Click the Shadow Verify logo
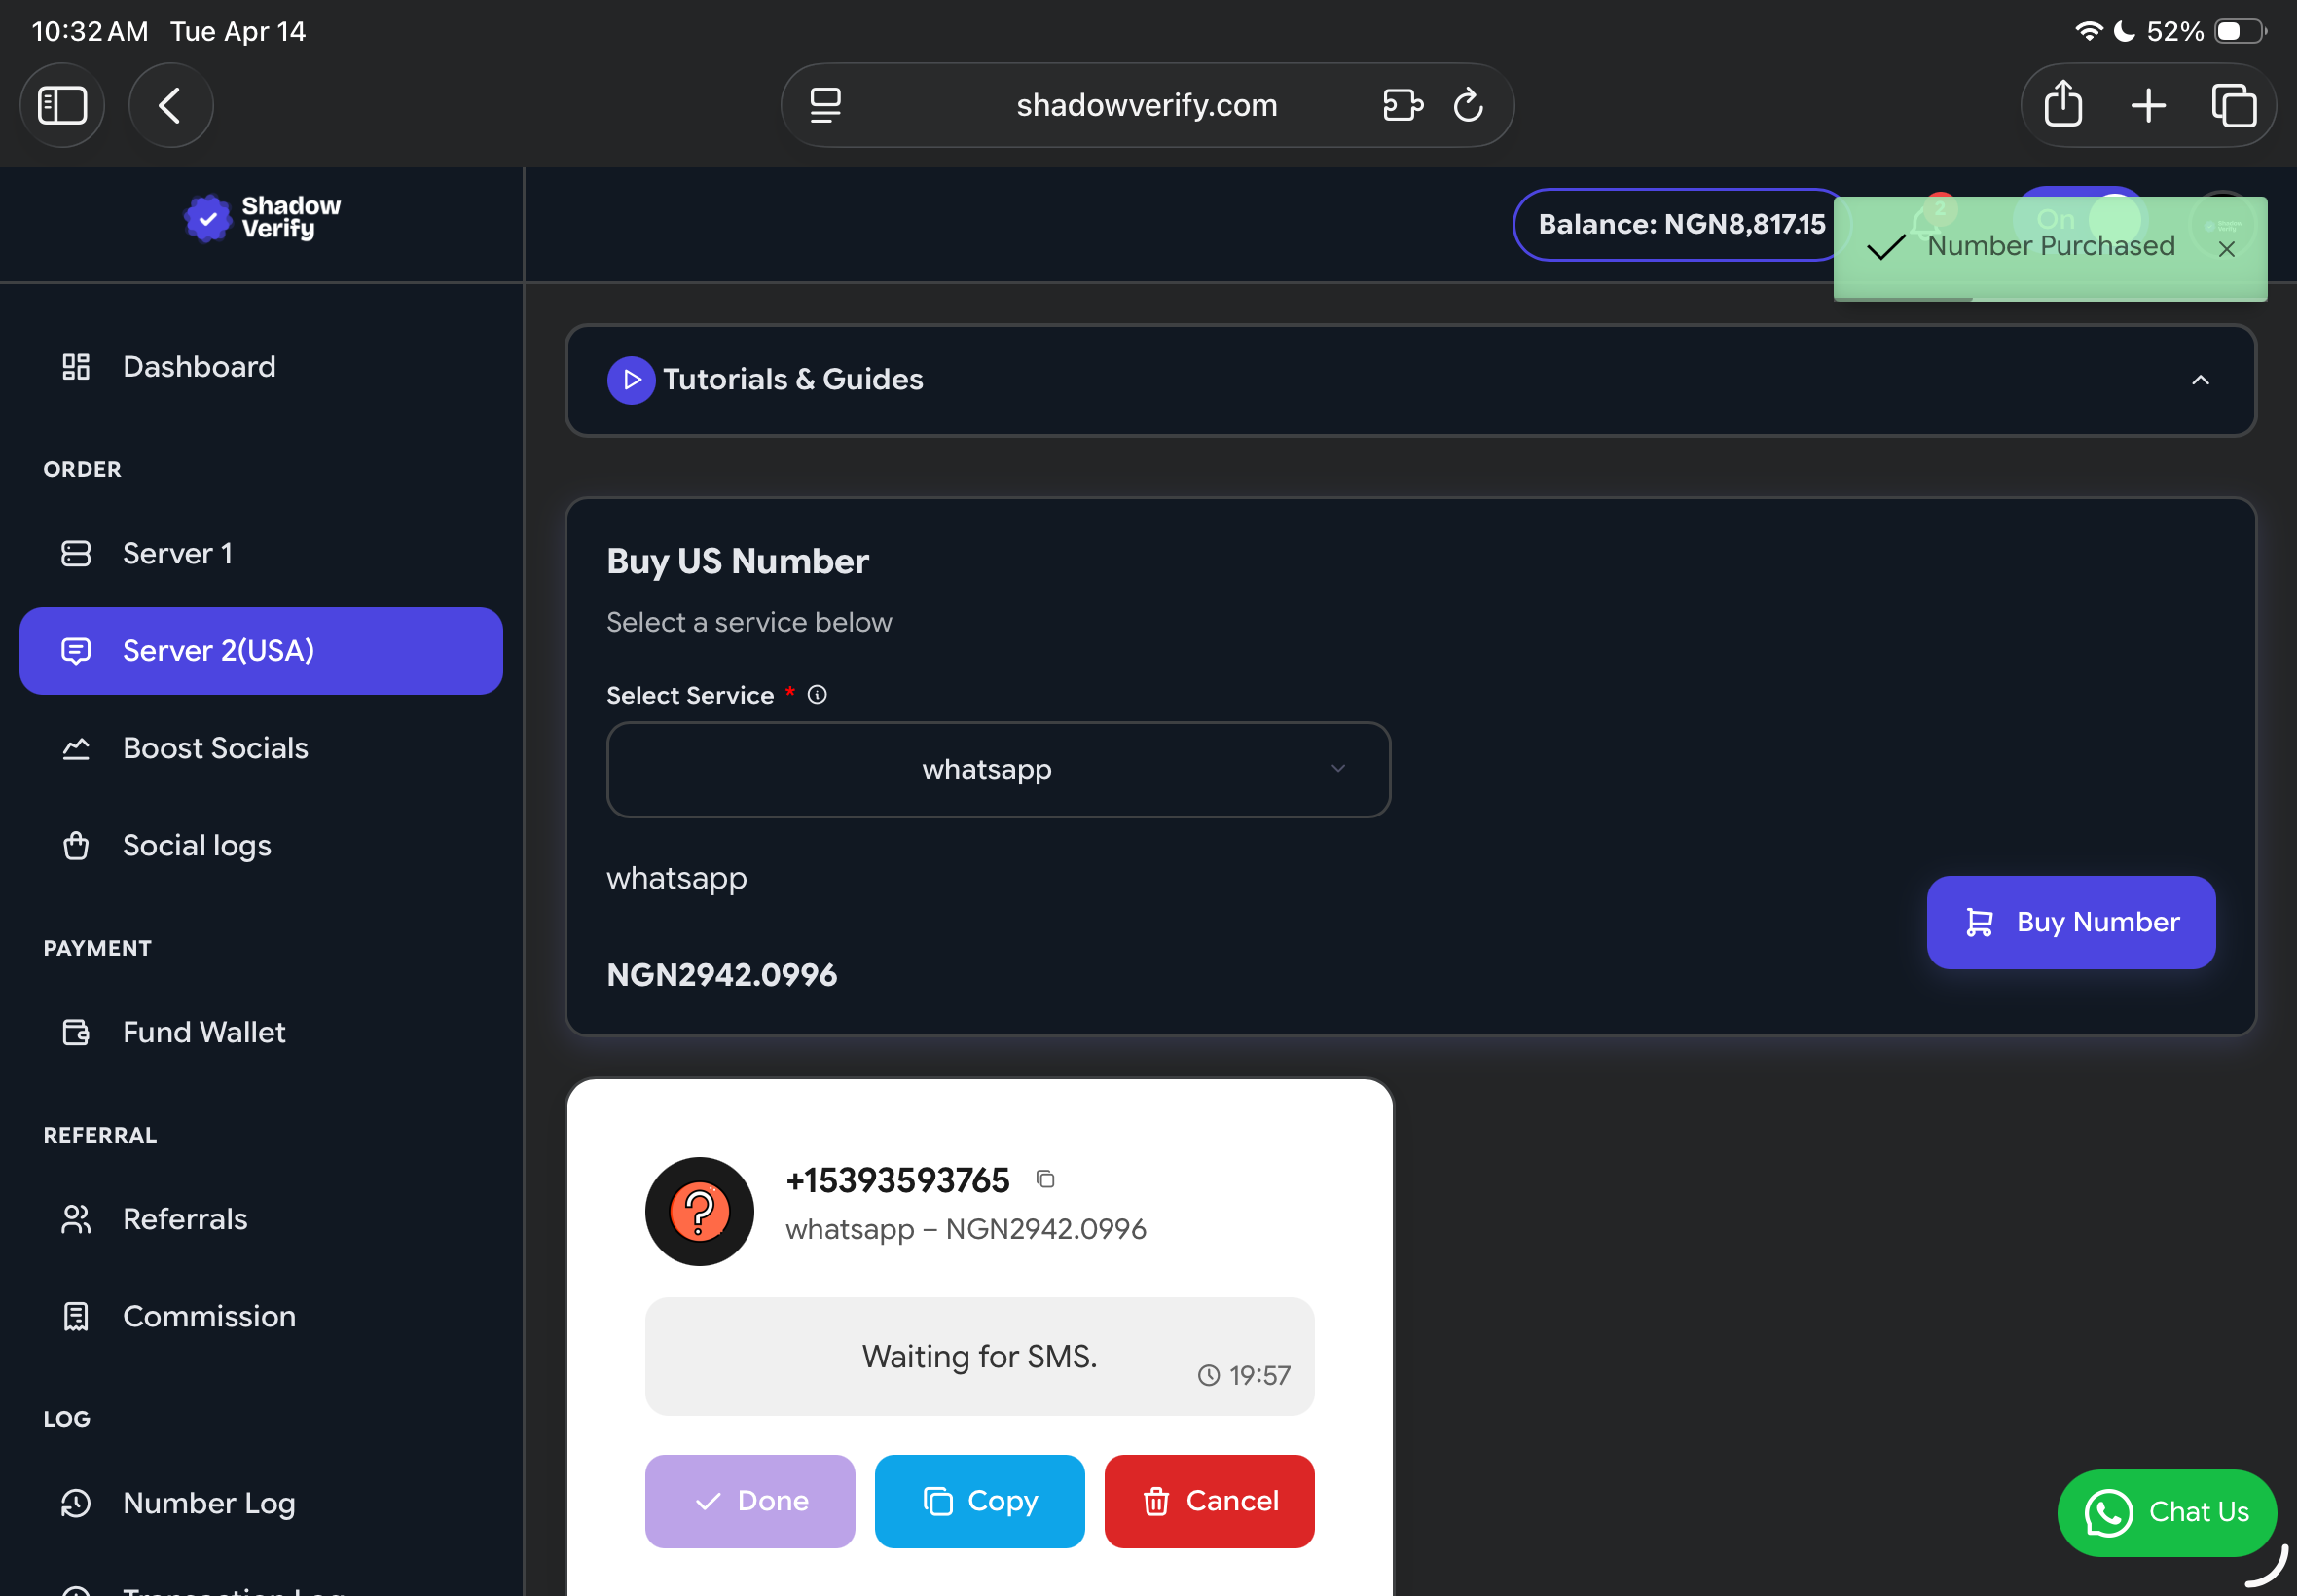The width and height of the screenshot is (2297, 1596). click(x=260, y=218)
